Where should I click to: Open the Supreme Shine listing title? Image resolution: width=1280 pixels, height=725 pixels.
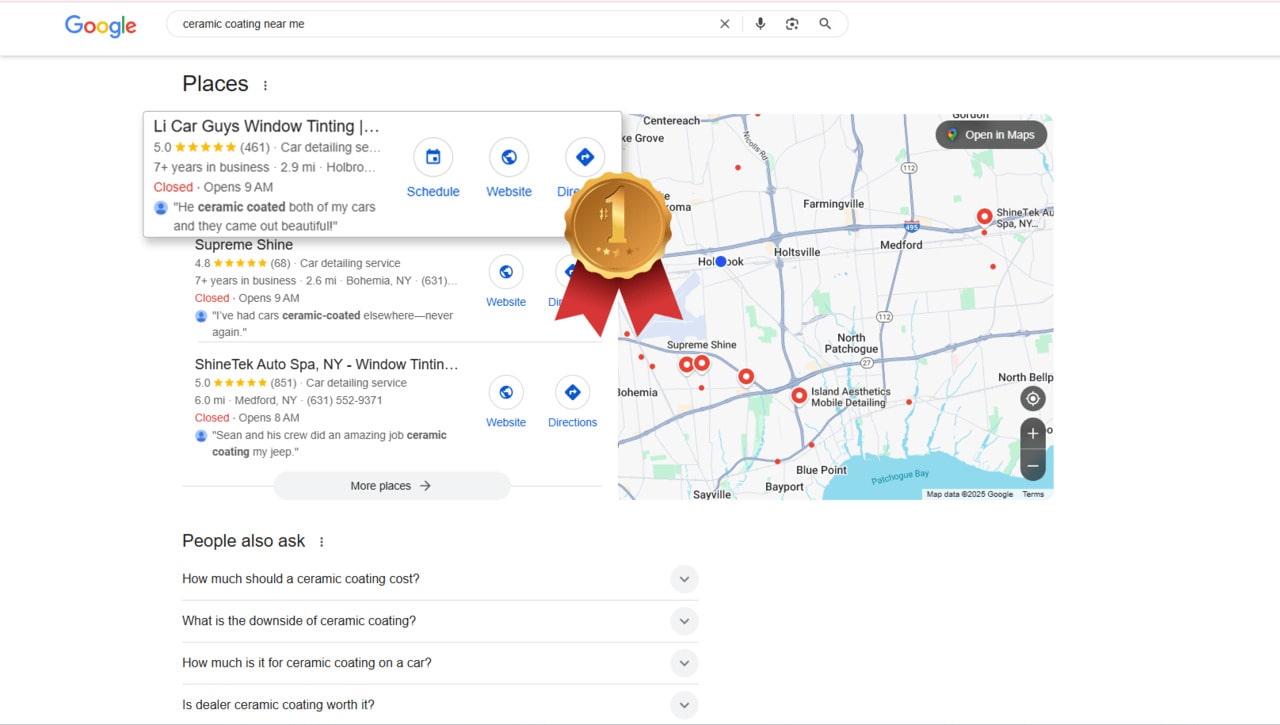pyautogui.click(x=244, y=245)
